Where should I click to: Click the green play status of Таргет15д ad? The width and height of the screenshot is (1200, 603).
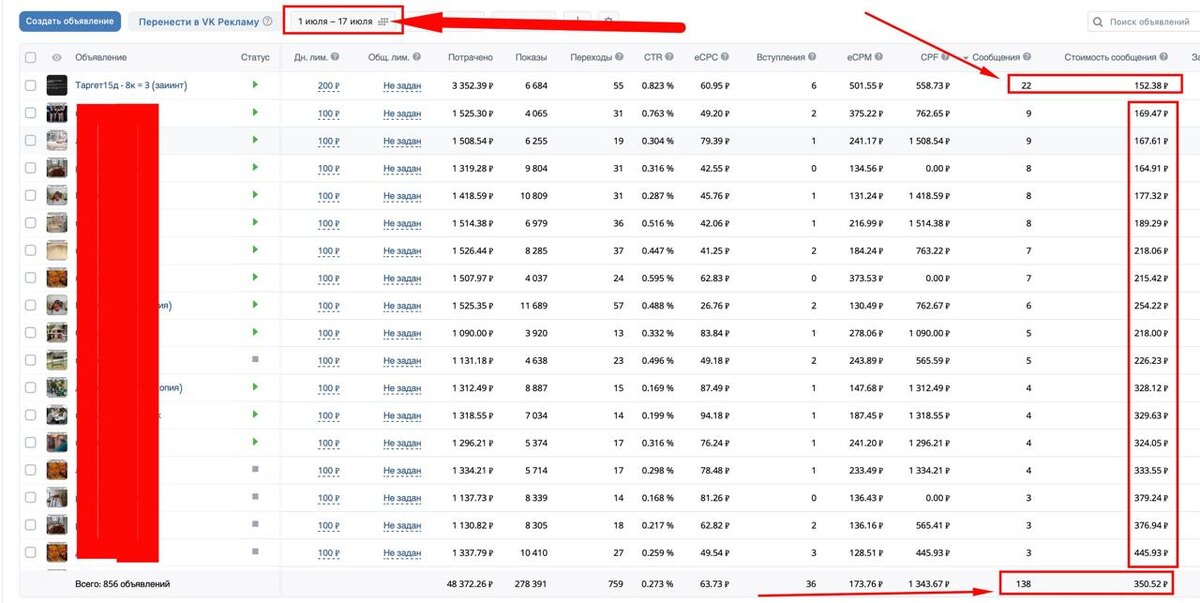point(255,85)
